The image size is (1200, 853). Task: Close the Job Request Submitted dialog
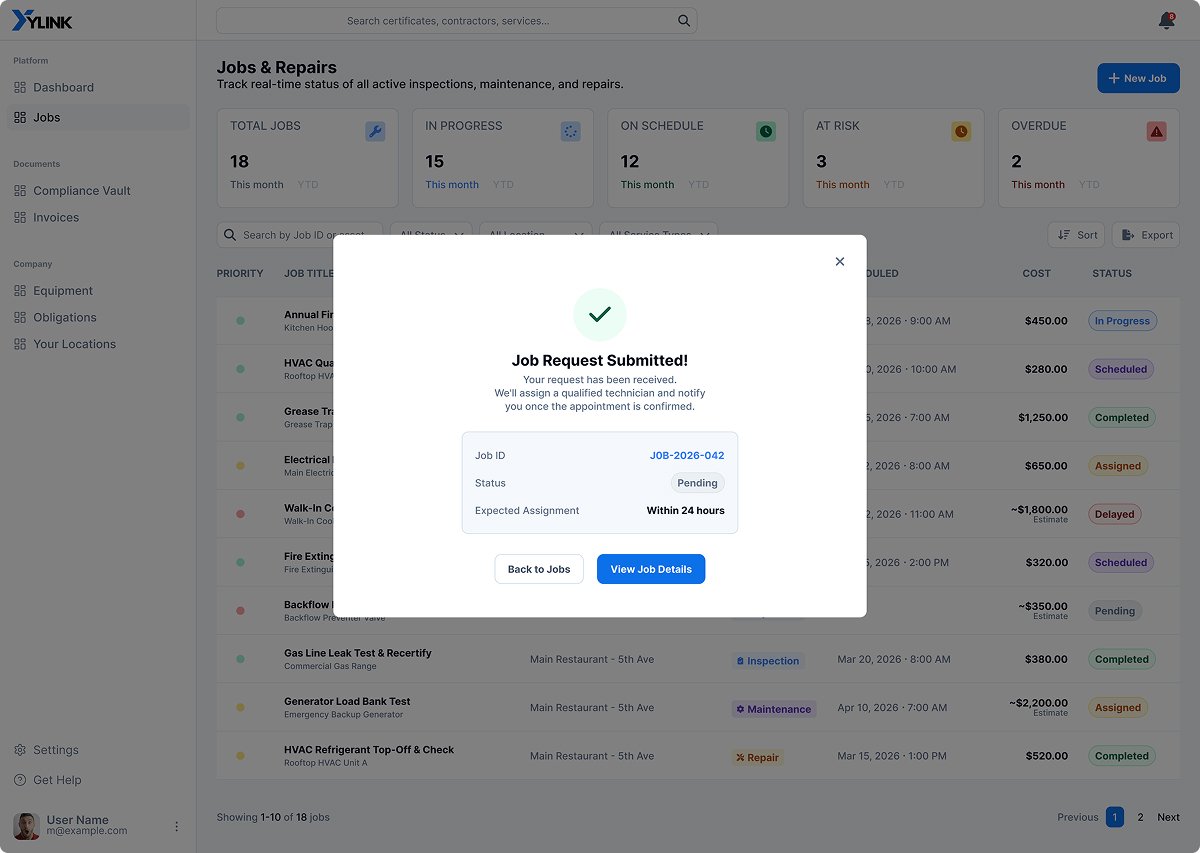[840, 262]
